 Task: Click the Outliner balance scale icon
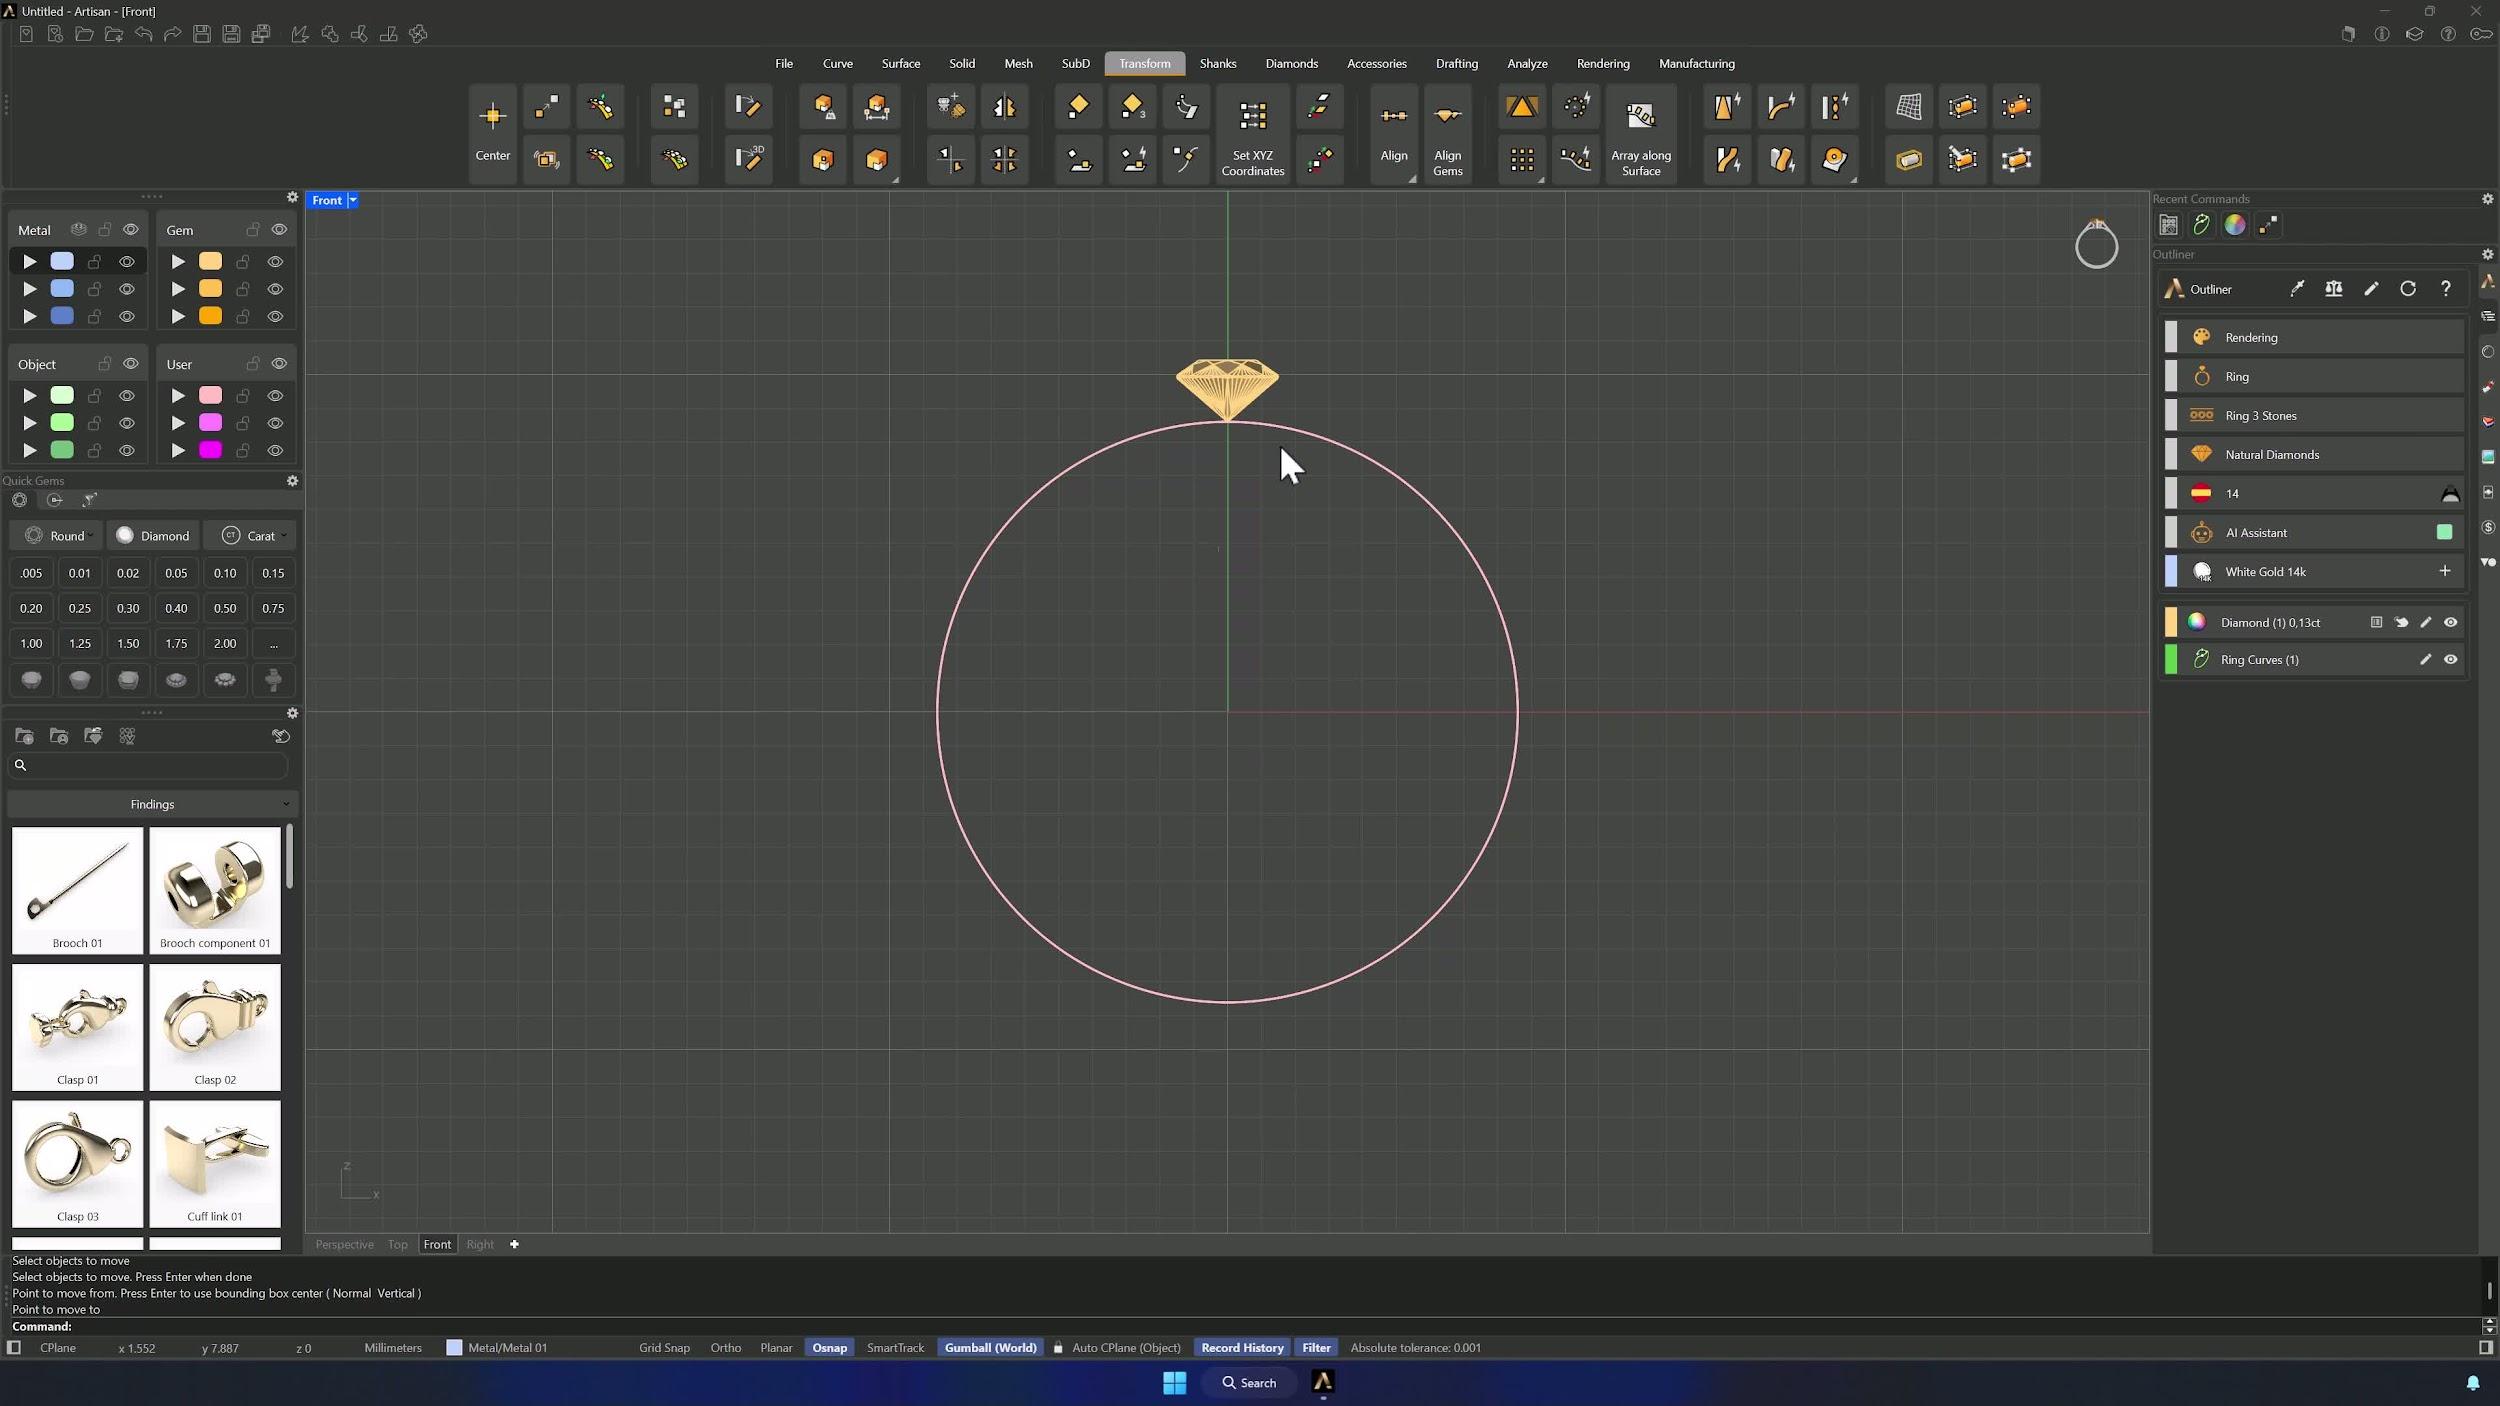(2333, 289)
